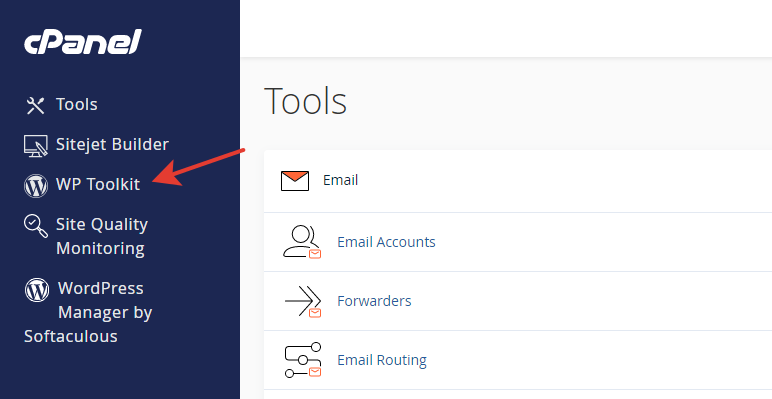
Task: Open the Email Routing link
Action: click(x=382, y=360)
